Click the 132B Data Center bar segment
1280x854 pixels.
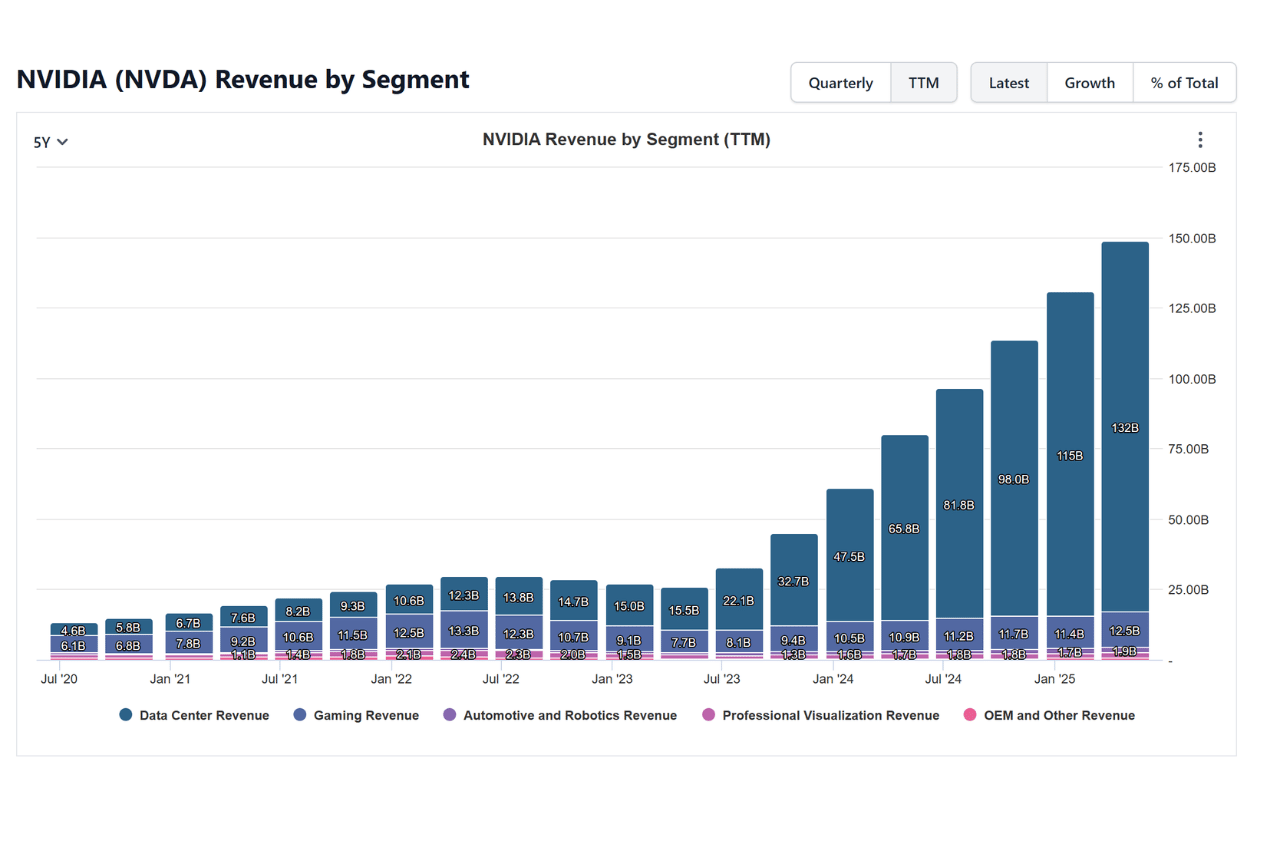(1125, 427)
